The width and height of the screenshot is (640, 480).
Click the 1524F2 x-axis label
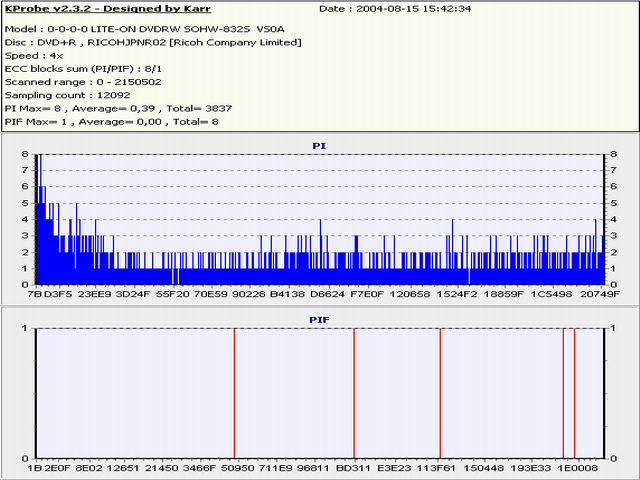click(457, 294)
